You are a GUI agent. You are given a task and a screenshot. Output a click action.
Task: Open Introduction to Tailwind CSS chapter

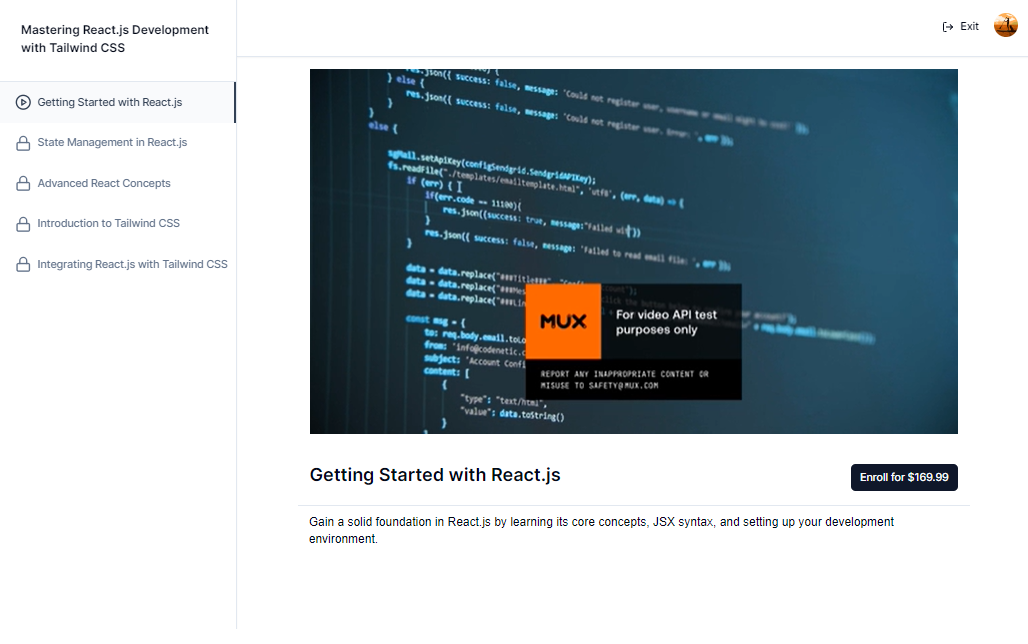click(x=118, y=224)
